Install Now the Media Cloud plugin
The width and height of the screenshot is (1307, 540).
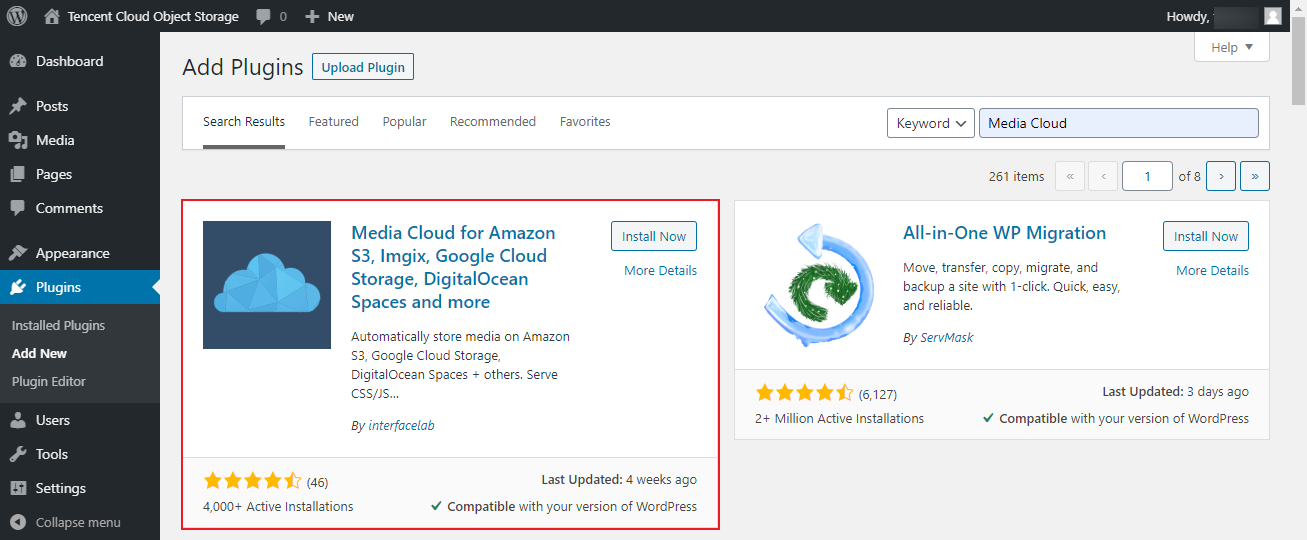[x=654, y=236]
